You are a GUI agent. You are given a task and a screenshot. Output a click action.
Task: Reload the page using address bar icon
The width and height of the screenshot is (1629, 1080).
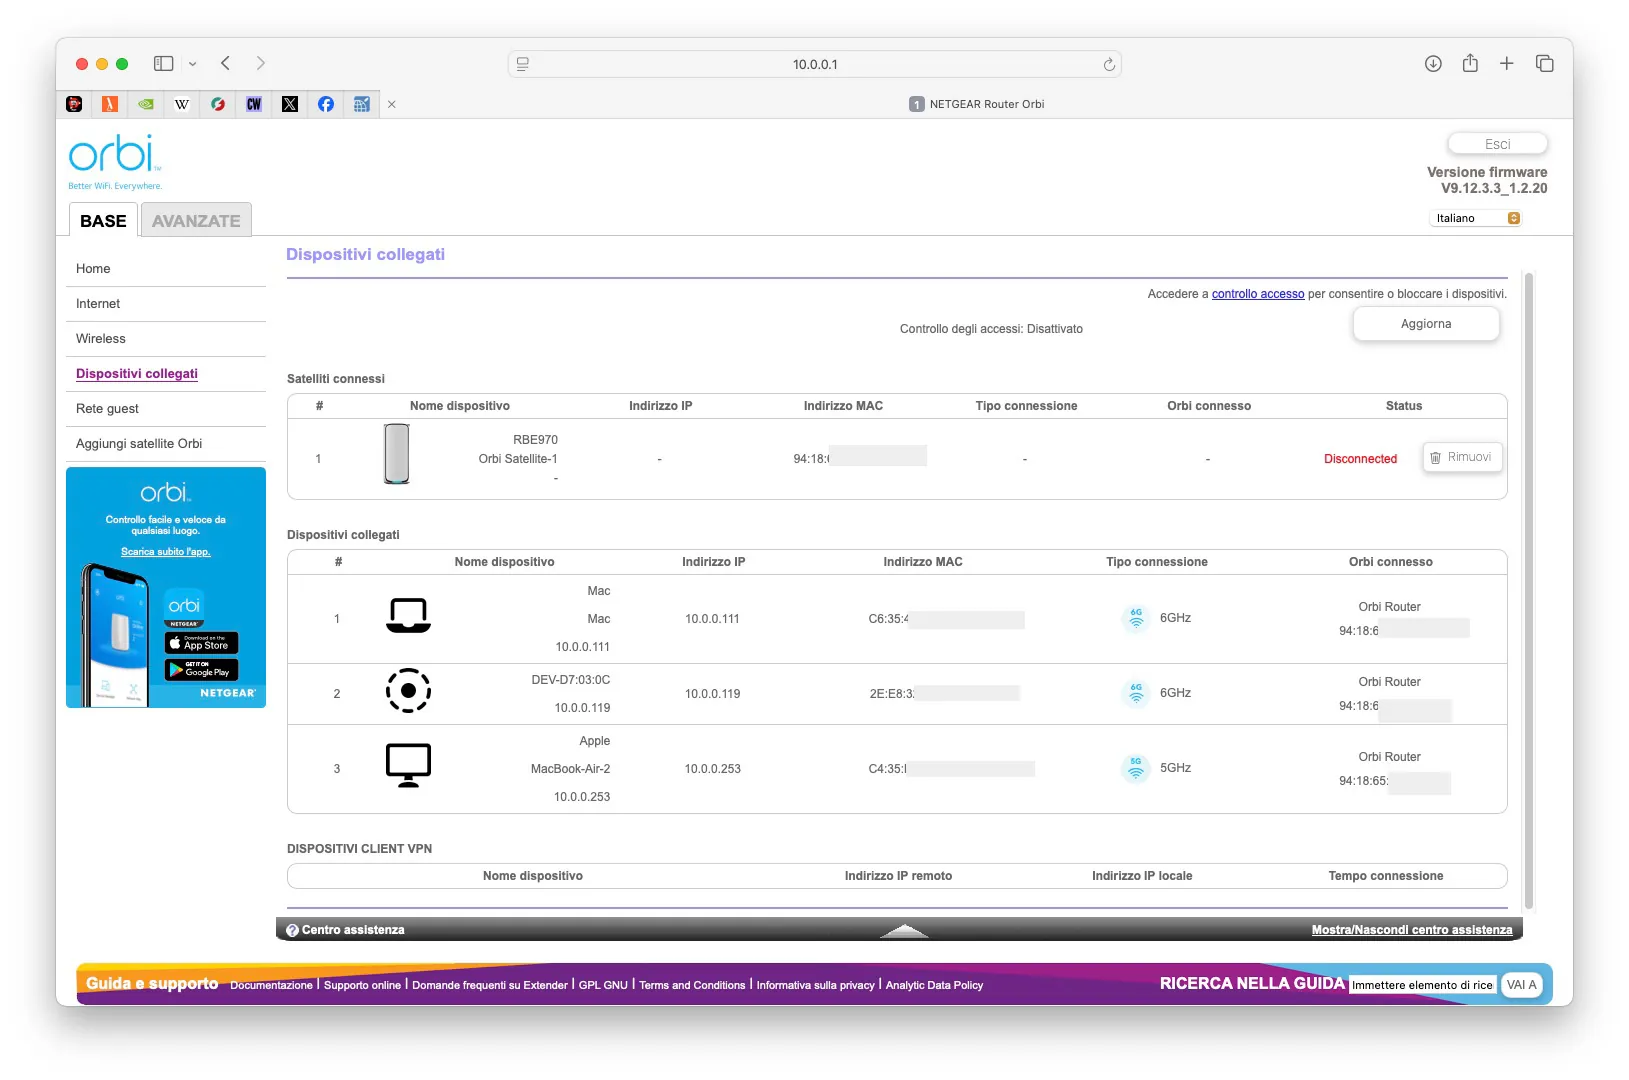click(1109, 65)
